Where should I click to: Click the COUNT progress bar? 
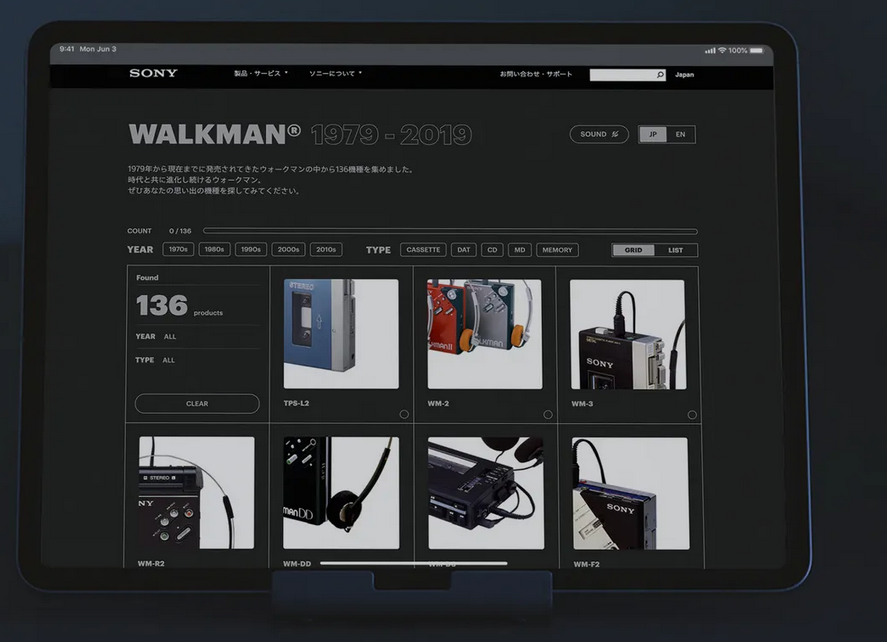450,231
